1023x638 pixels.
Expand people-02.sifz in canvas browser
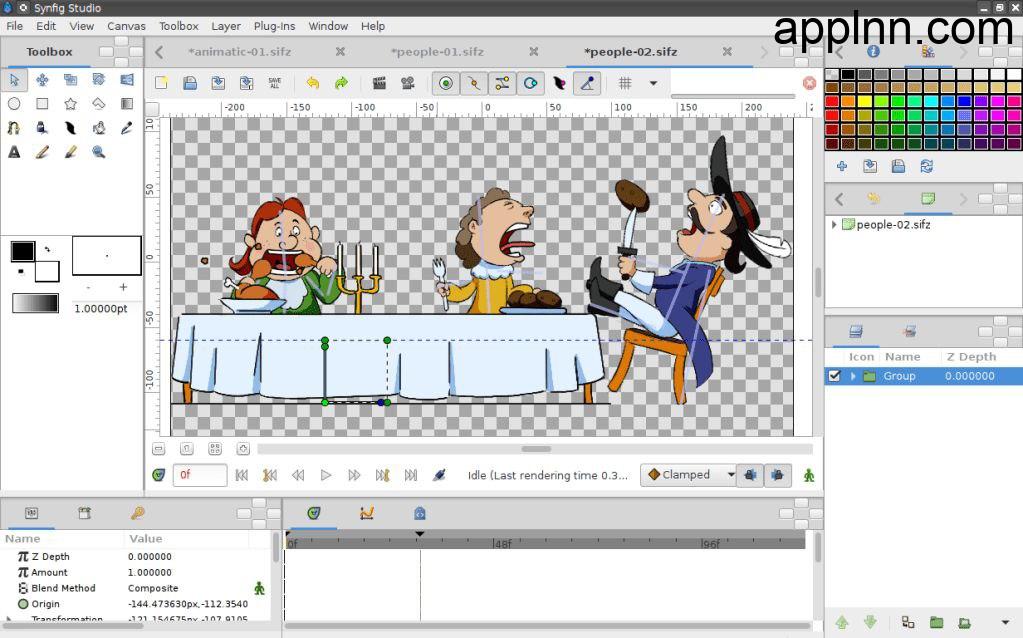click(x=834, y=224)
